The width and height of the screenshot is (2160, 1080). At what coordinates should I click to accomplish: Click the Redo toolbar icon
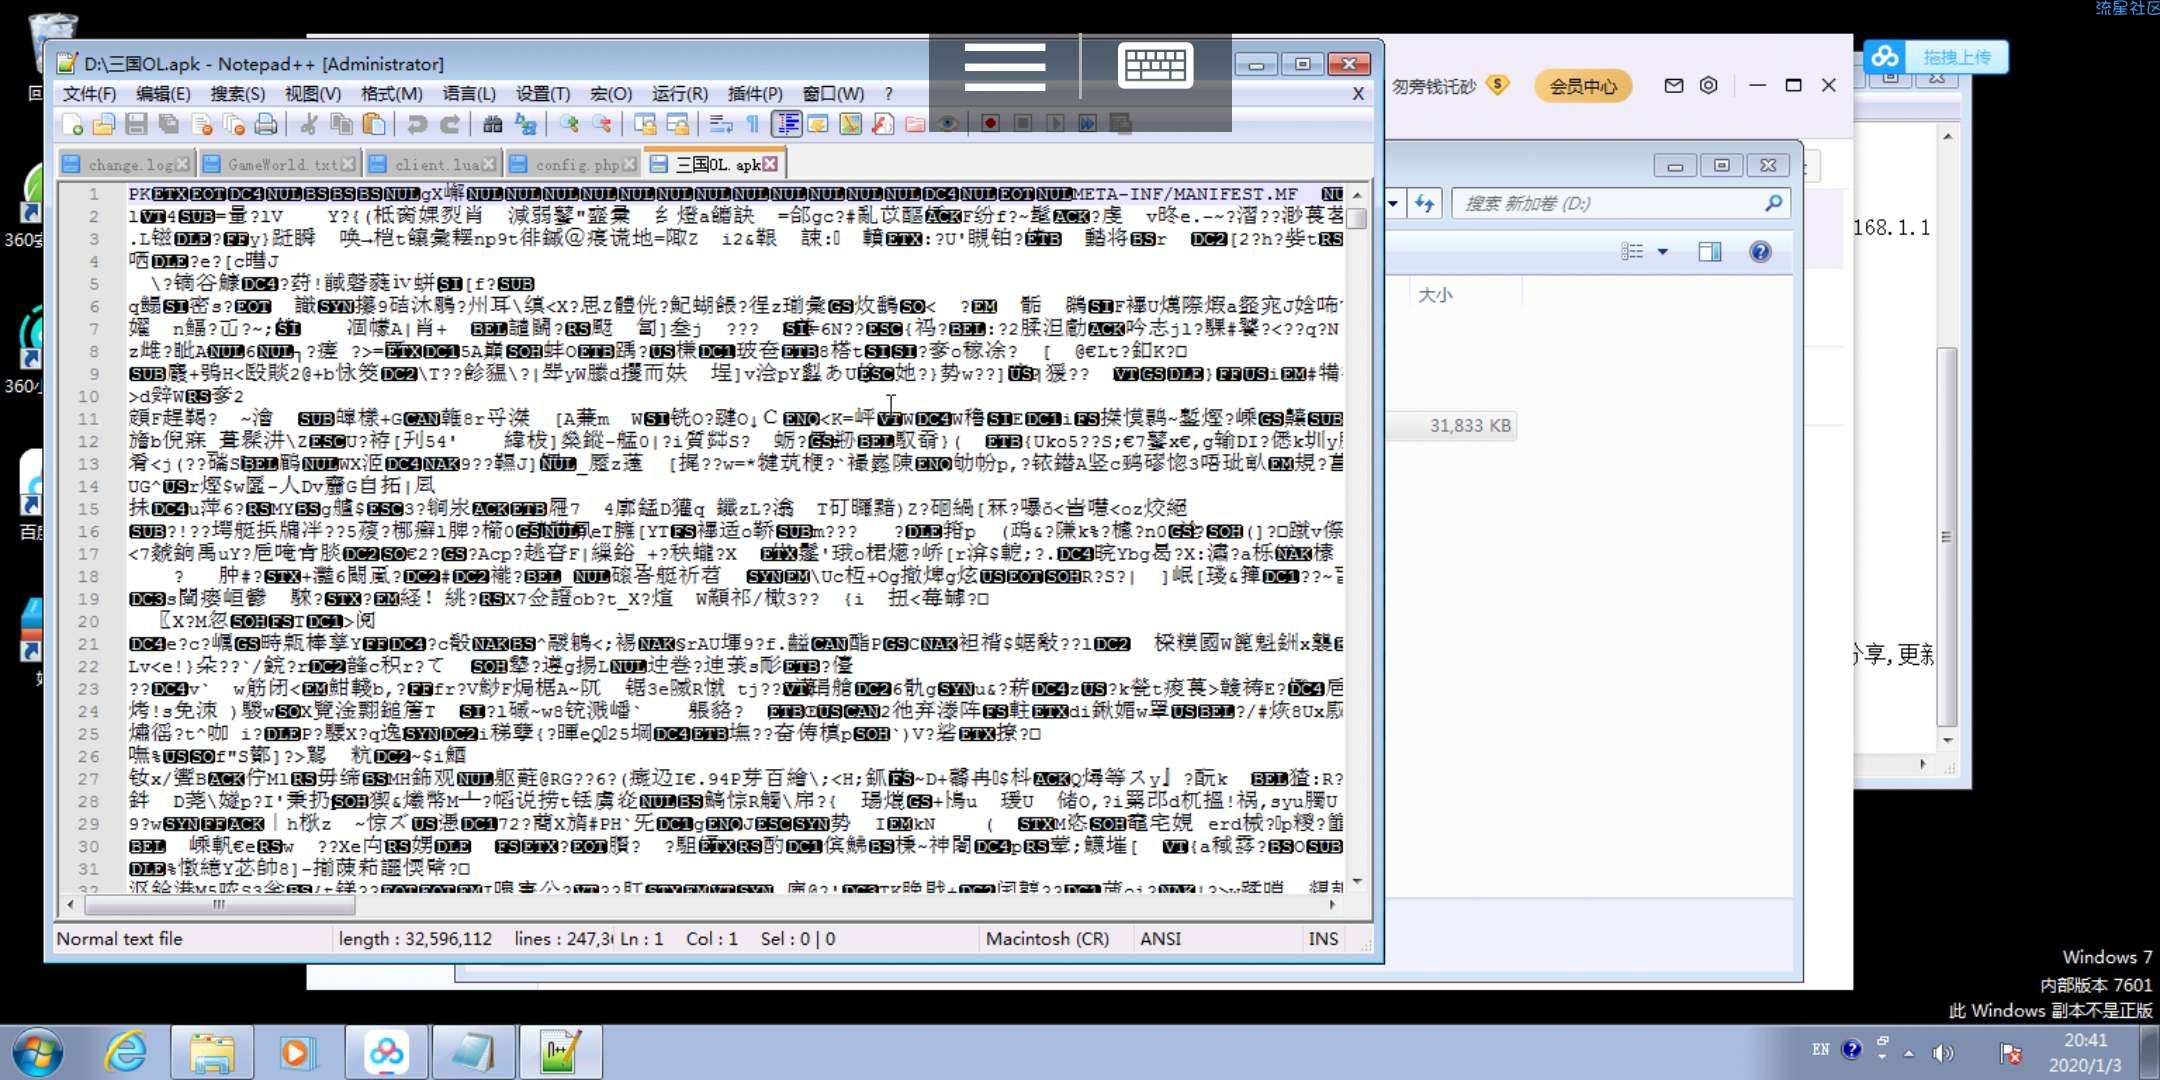pos(450,124)
